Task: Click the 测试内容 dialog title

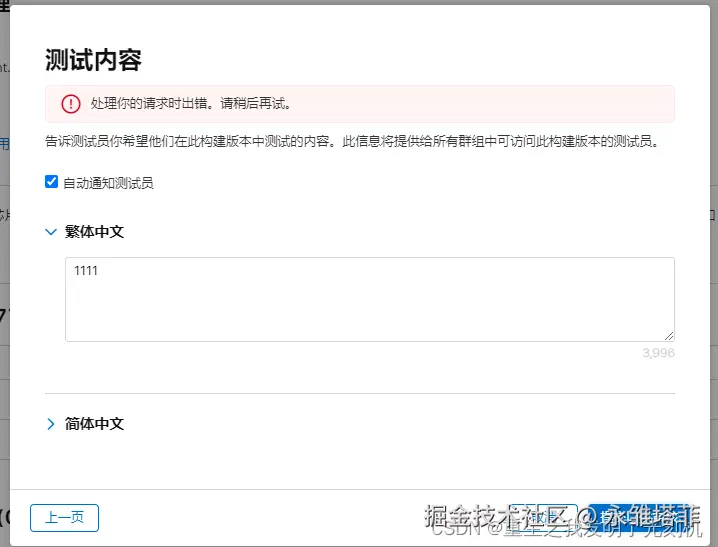Action: click(93, 60)
